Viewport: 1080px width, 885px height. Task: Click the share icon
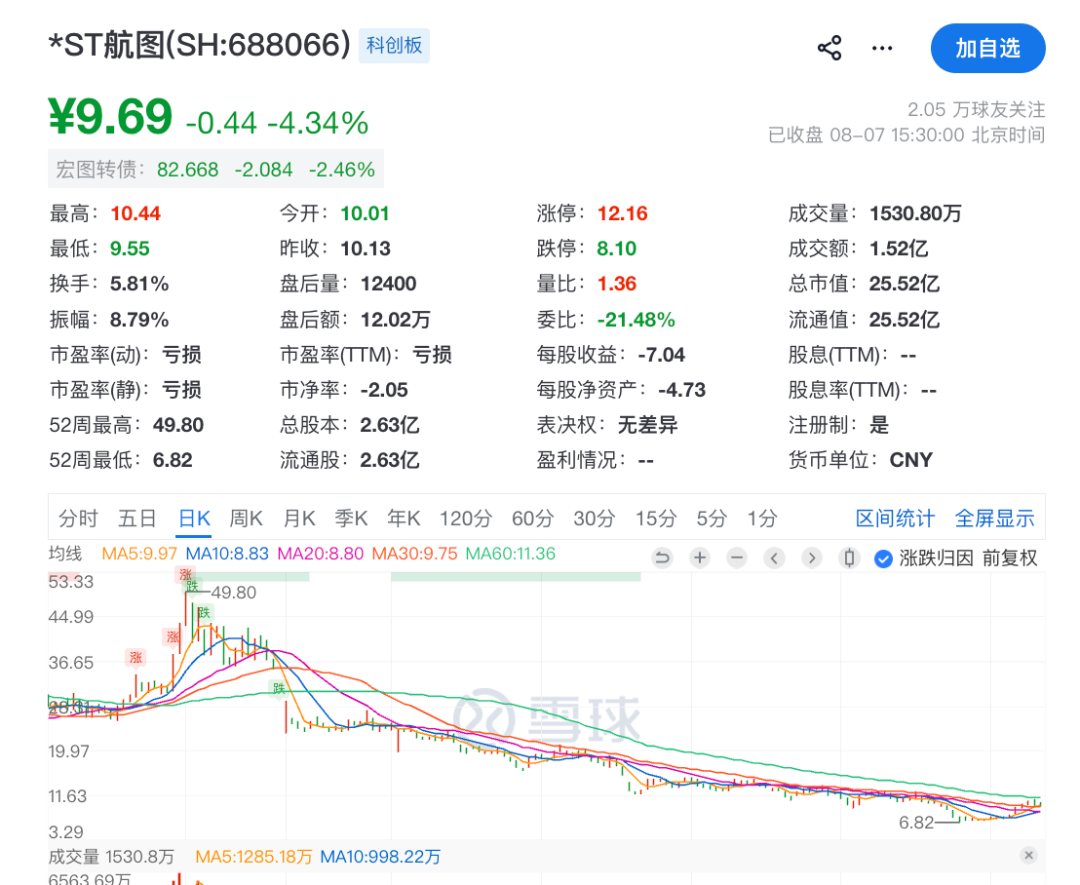829,48
